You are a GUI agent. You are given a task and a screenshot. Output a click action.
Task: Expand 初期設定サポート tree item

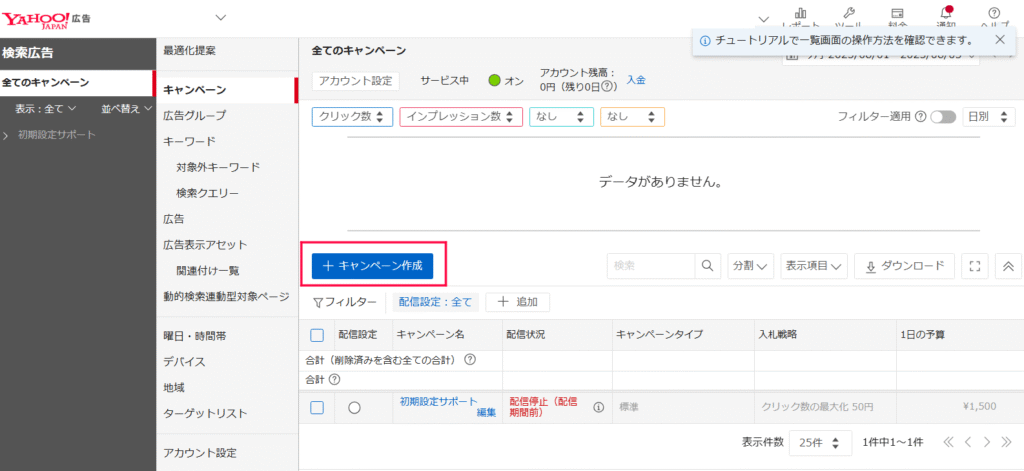point(7,135)
